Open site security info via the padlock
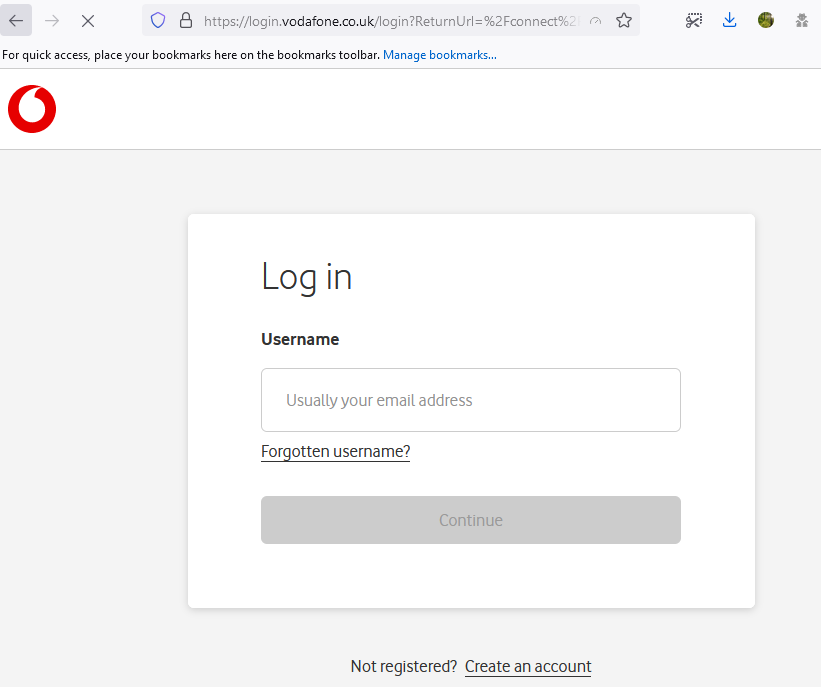This screenshot has width=821, height=687. (185, 20)
